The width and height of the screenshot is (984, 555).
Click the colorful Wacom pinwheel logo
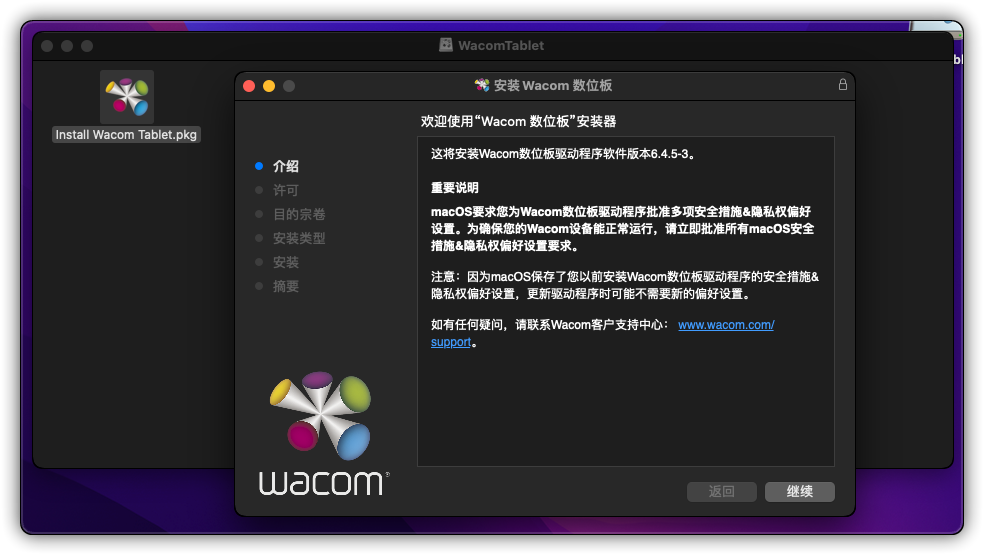tap(319, 414)
